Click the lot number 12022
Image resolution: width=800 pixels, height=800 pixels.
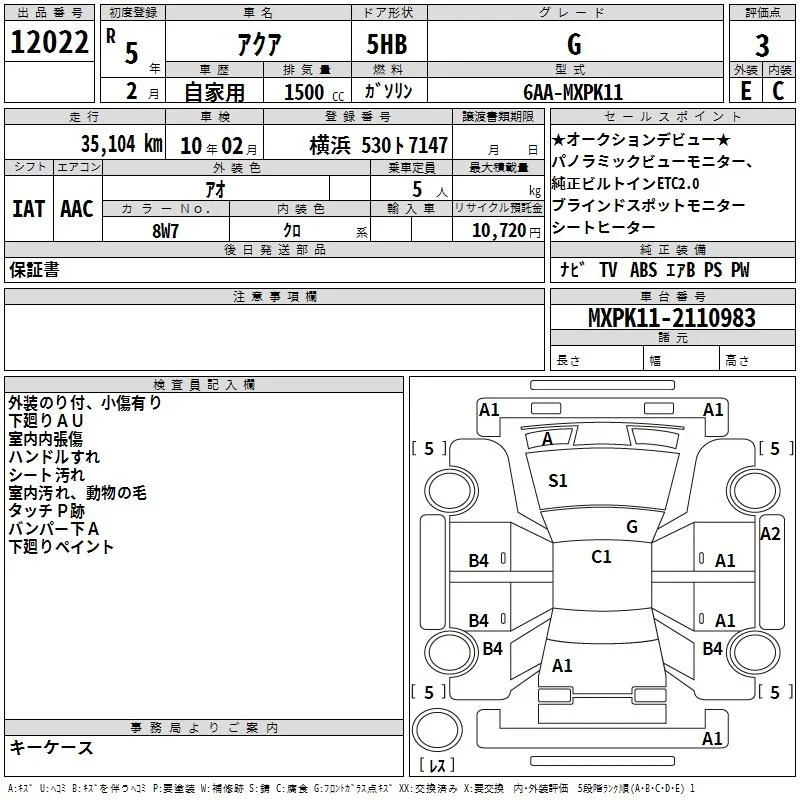[49, 42]
